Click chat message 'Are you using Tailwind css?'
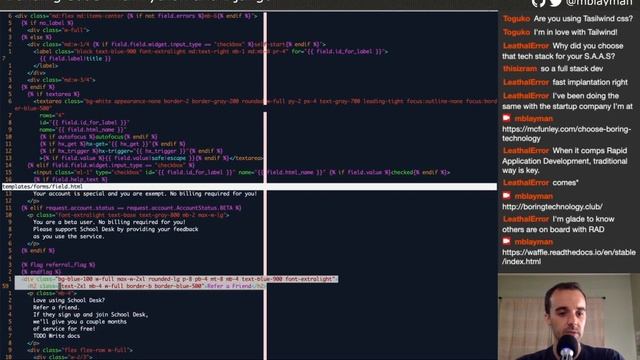Viewport: 640px width, 360px height. [x=583, y=19]
